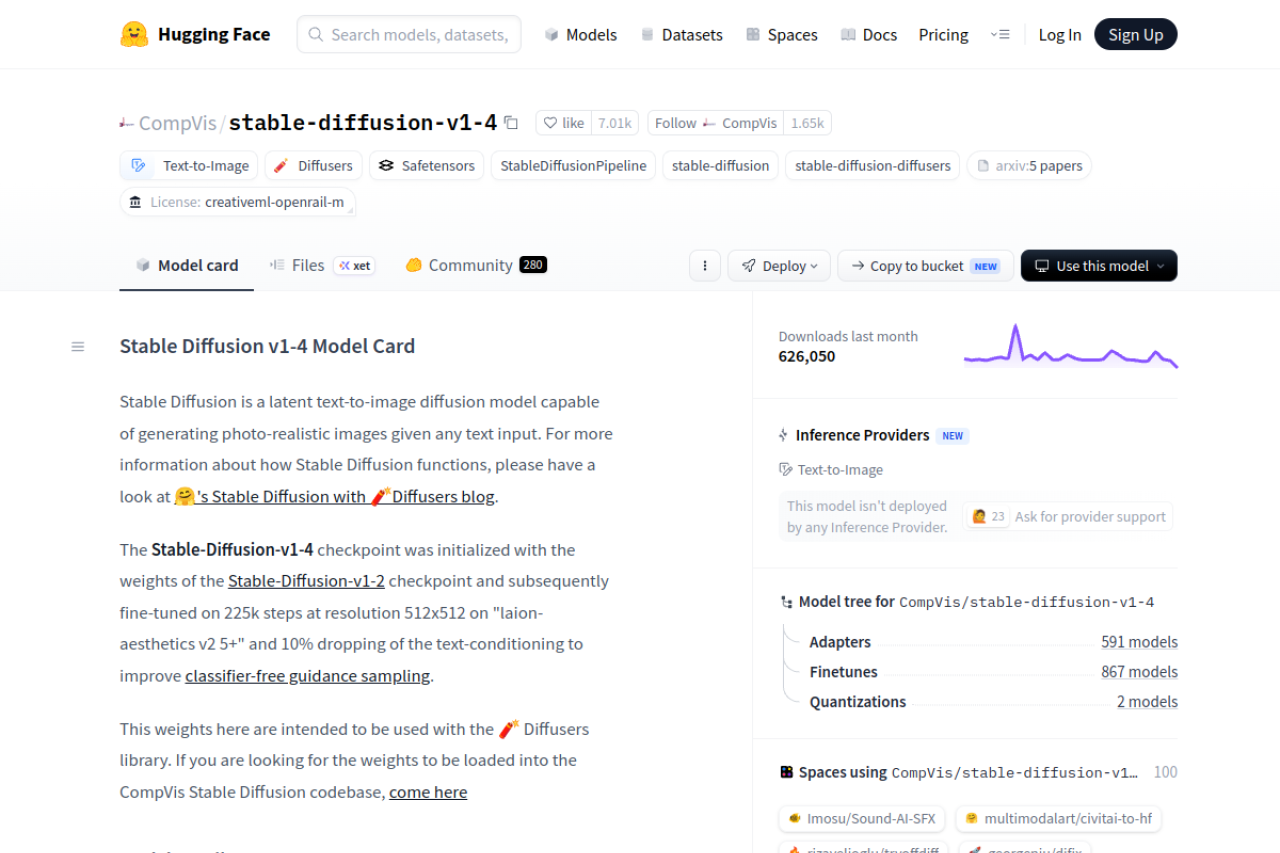Click the Safetensors tag

[427, 166]
